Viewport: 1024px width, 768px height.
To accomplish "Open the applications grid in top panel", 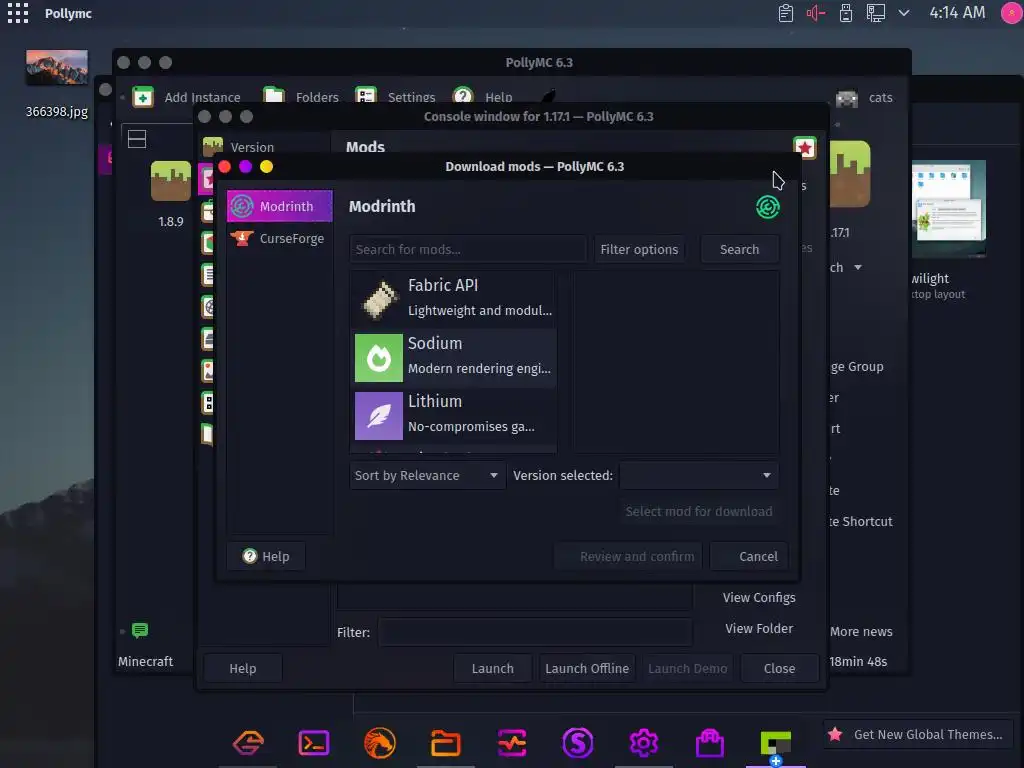I will click(x=18, y=12).
